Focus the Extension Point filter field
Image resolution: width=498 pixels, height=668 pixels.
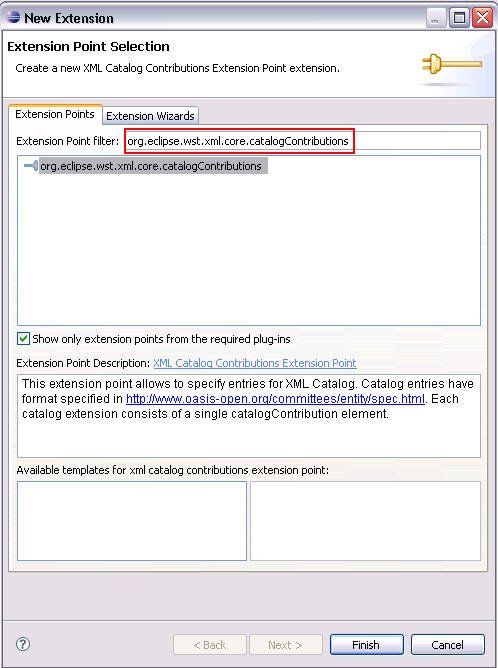tap(302, 141)
